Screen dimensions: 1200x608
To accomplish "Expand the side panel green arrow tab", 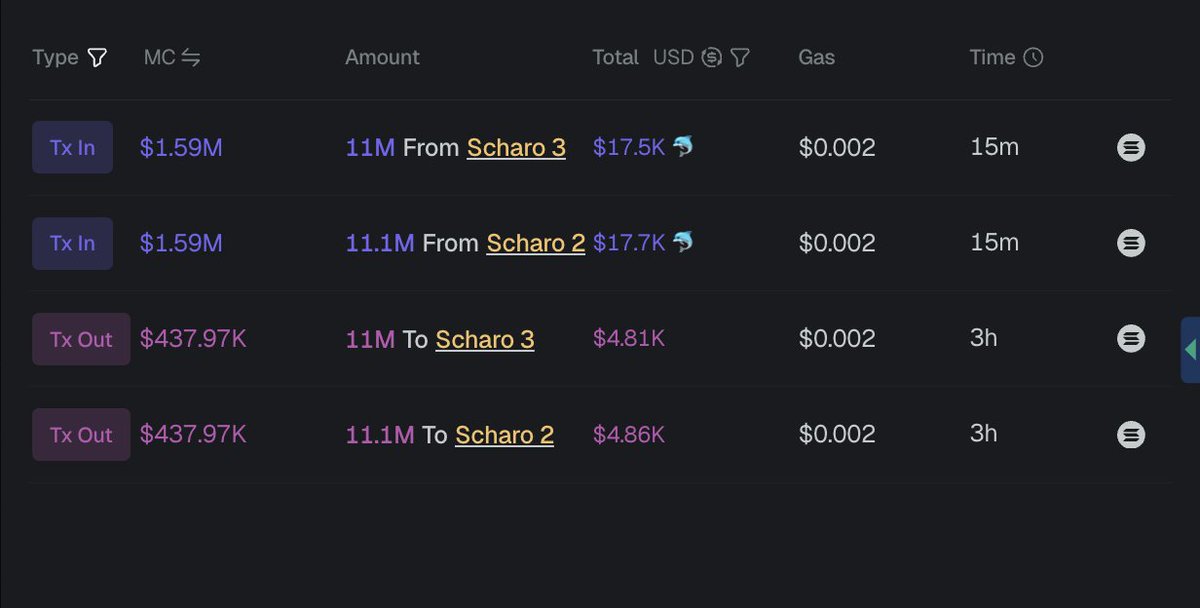I will click(x=1190, y=350).
